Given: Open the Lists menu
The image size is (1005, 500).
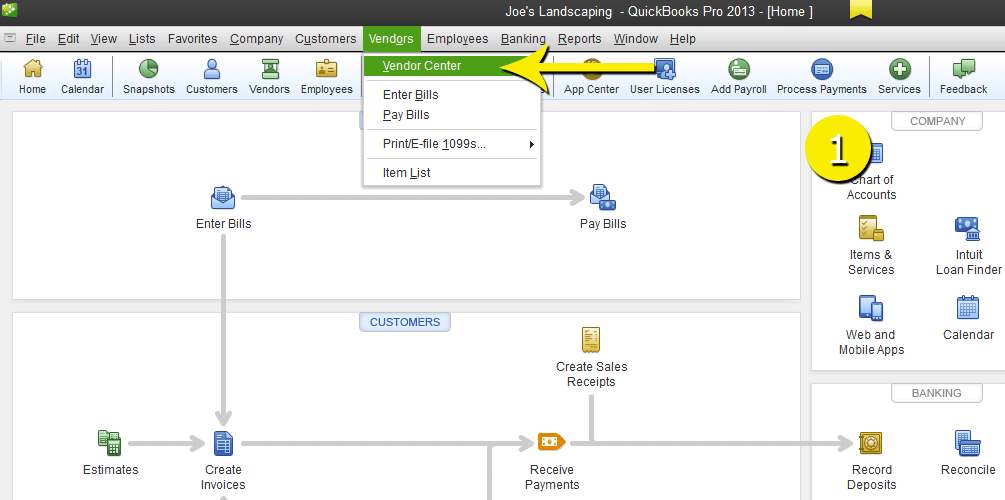Looking at the screenshot, I should [x=142, y=39].
